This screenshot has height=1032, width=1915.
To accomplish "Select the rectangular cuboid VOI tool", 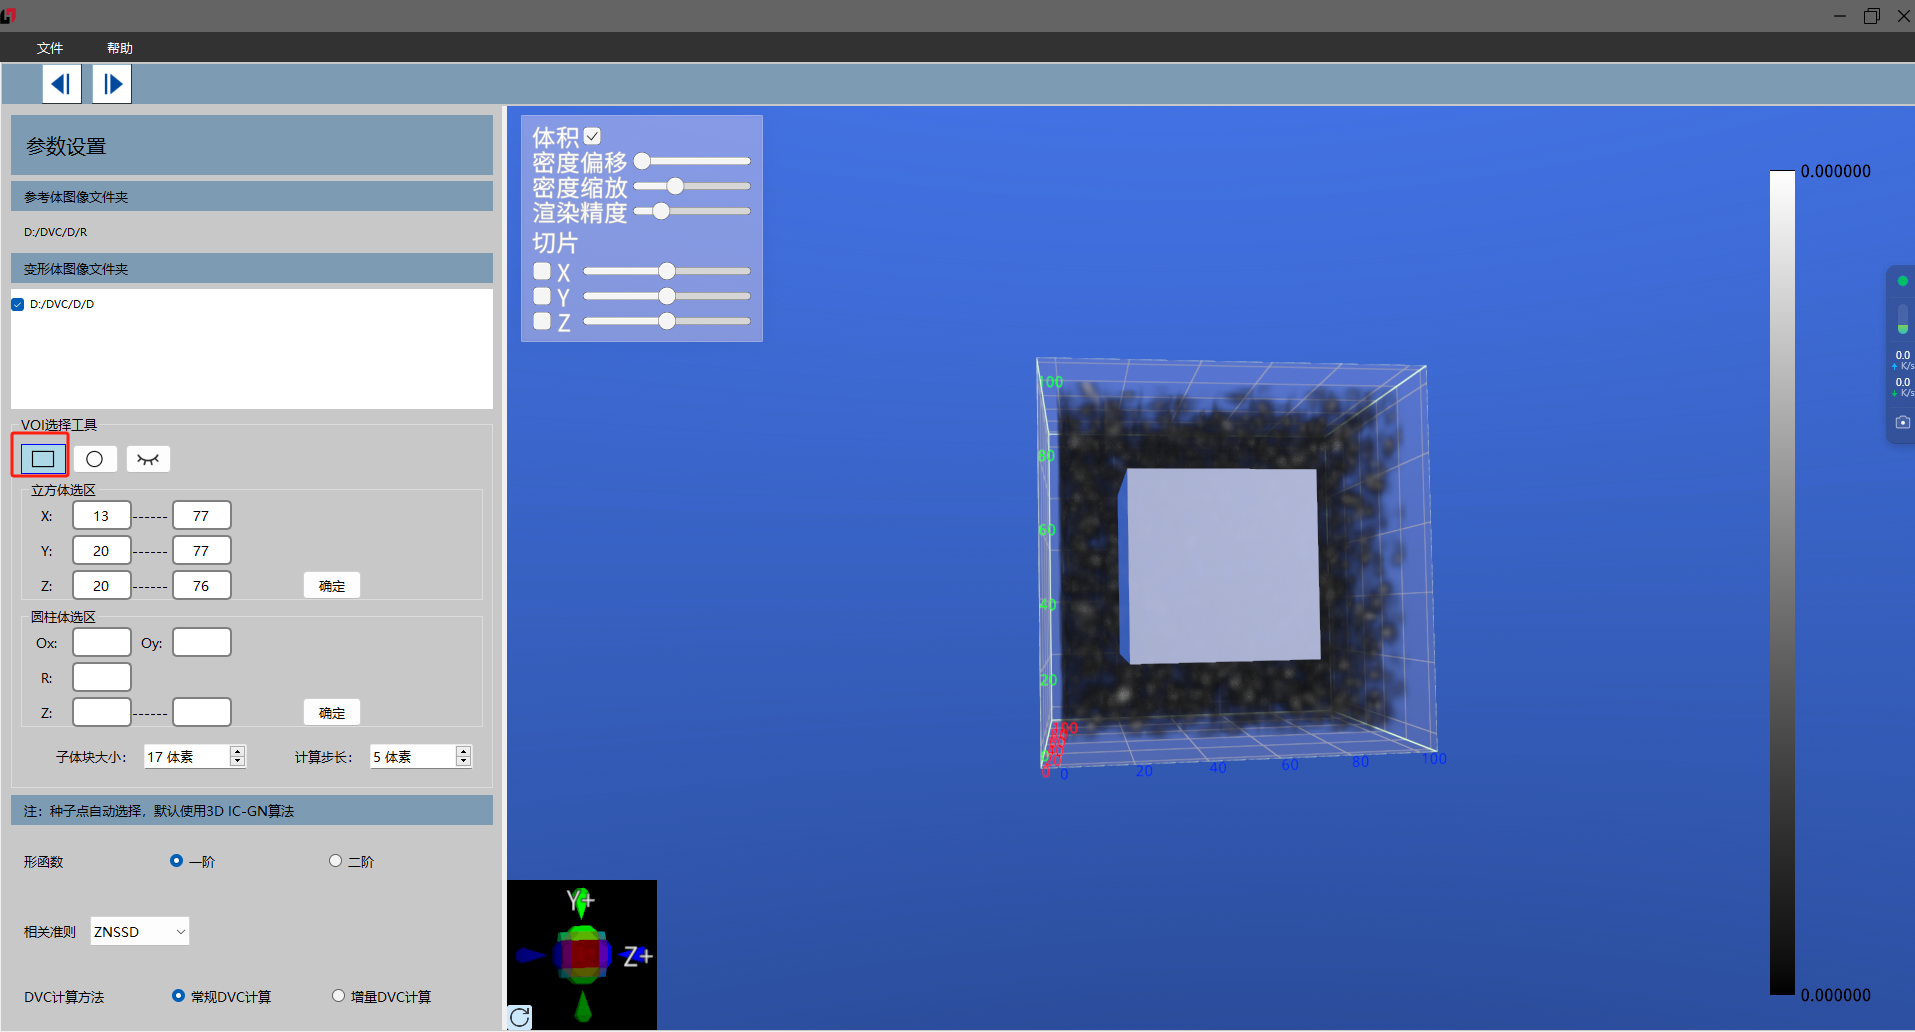I will pos(42,459).
